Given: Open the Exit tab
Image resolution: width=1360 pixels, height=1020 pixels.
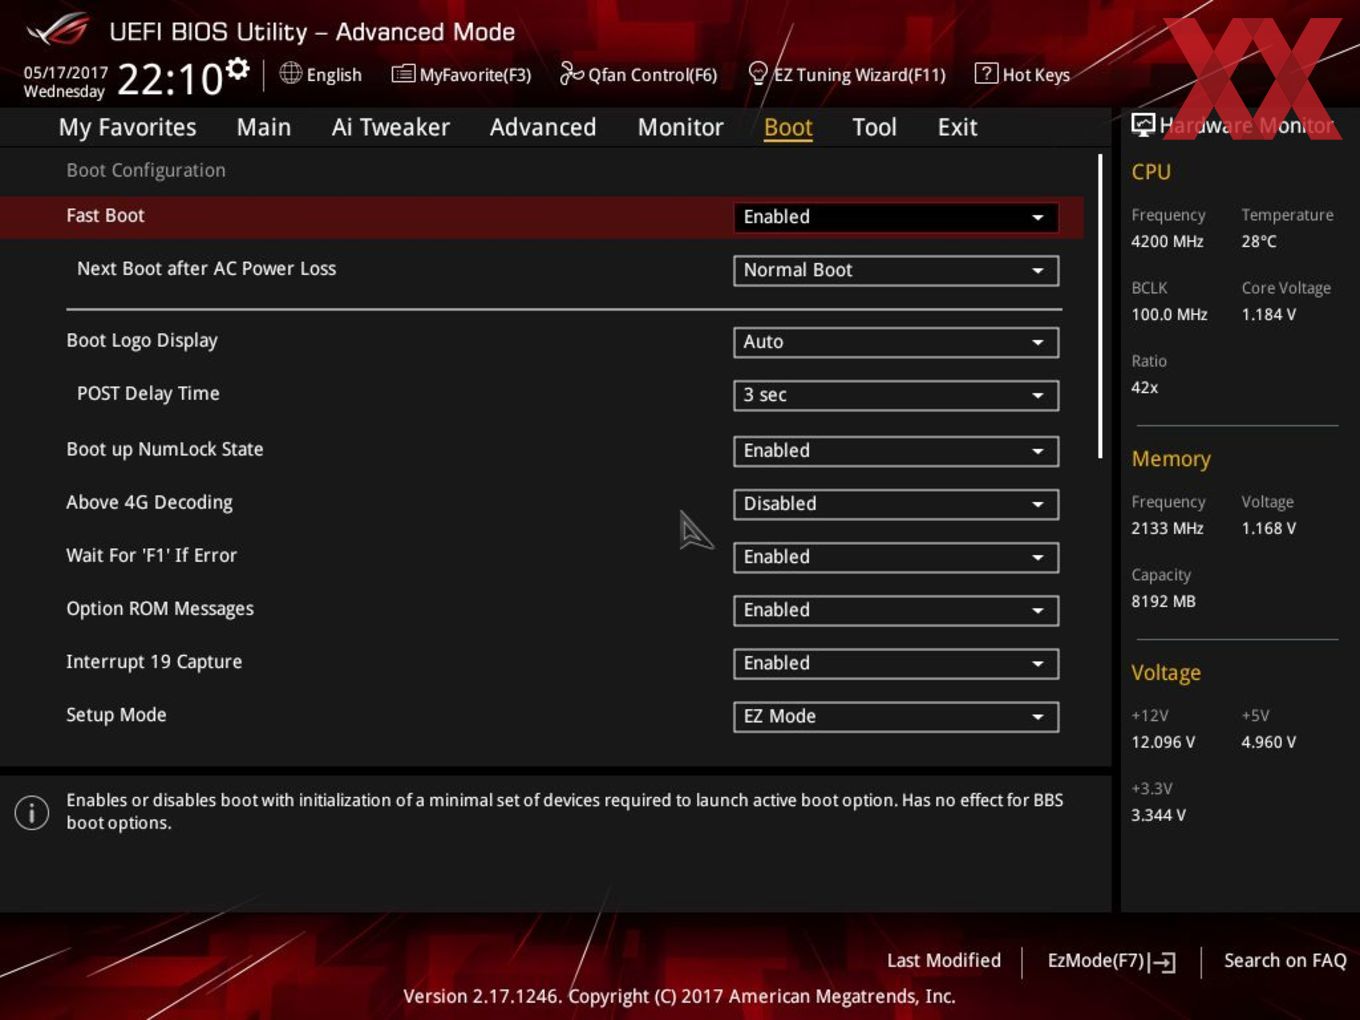Looking at the screenshot, I should pyautogui.click(x=957, y=127).
